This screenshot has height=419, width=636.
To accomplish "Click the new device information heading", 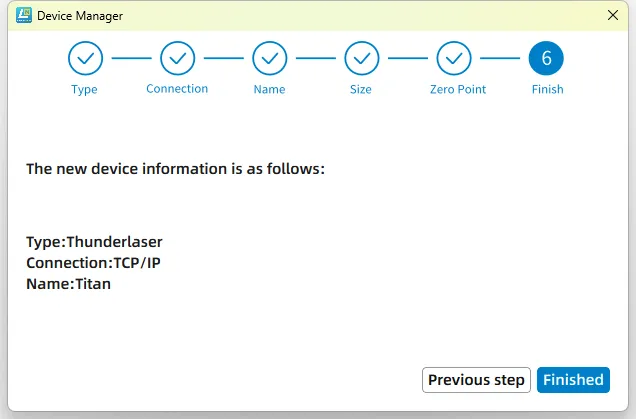I will [175, 169].
